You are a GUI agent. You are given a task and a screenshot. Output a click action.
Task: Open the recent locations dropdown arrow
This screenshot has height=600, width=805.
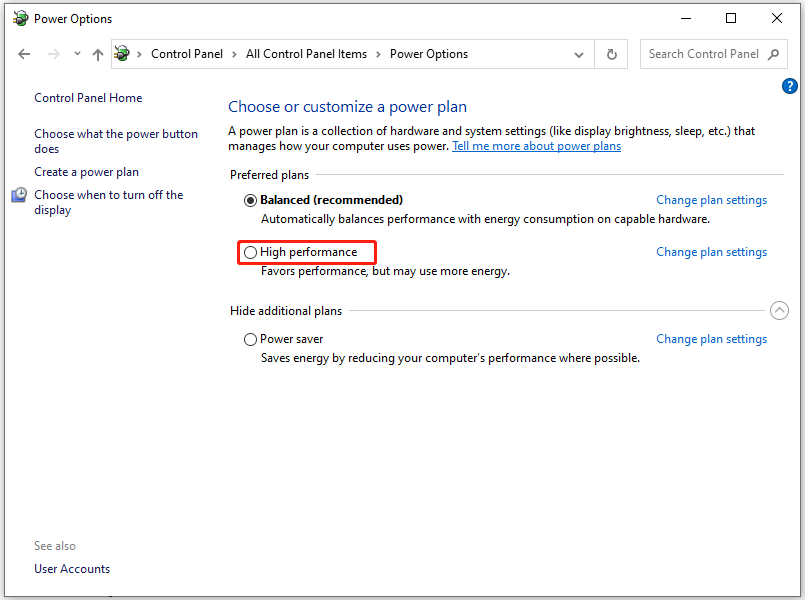pos(77,53)
